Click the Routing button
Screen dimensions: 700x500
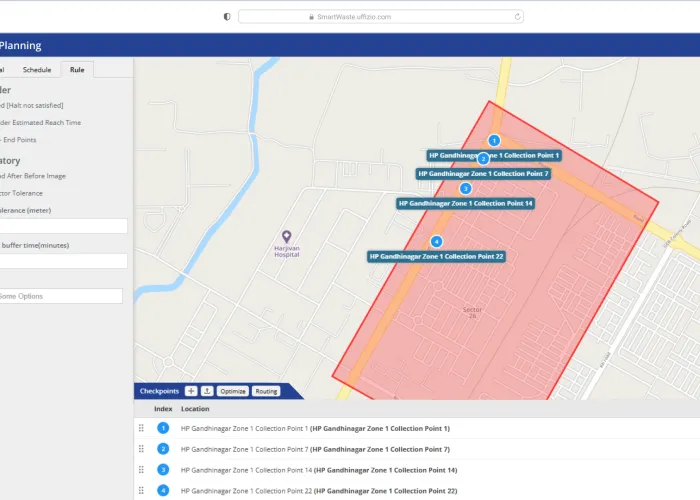266,391
